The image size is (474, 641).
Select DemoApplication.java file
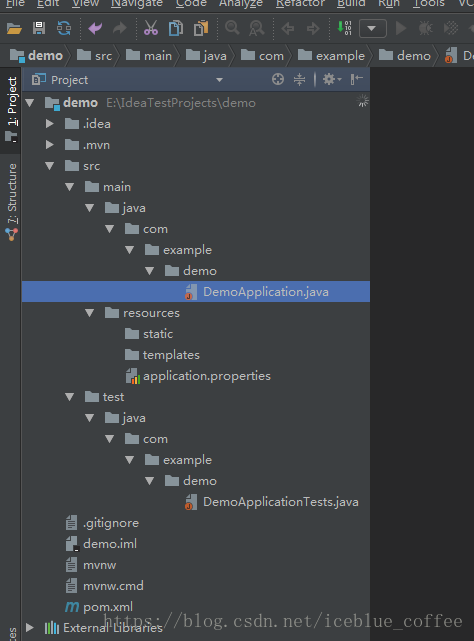click(x=195, y=291)
